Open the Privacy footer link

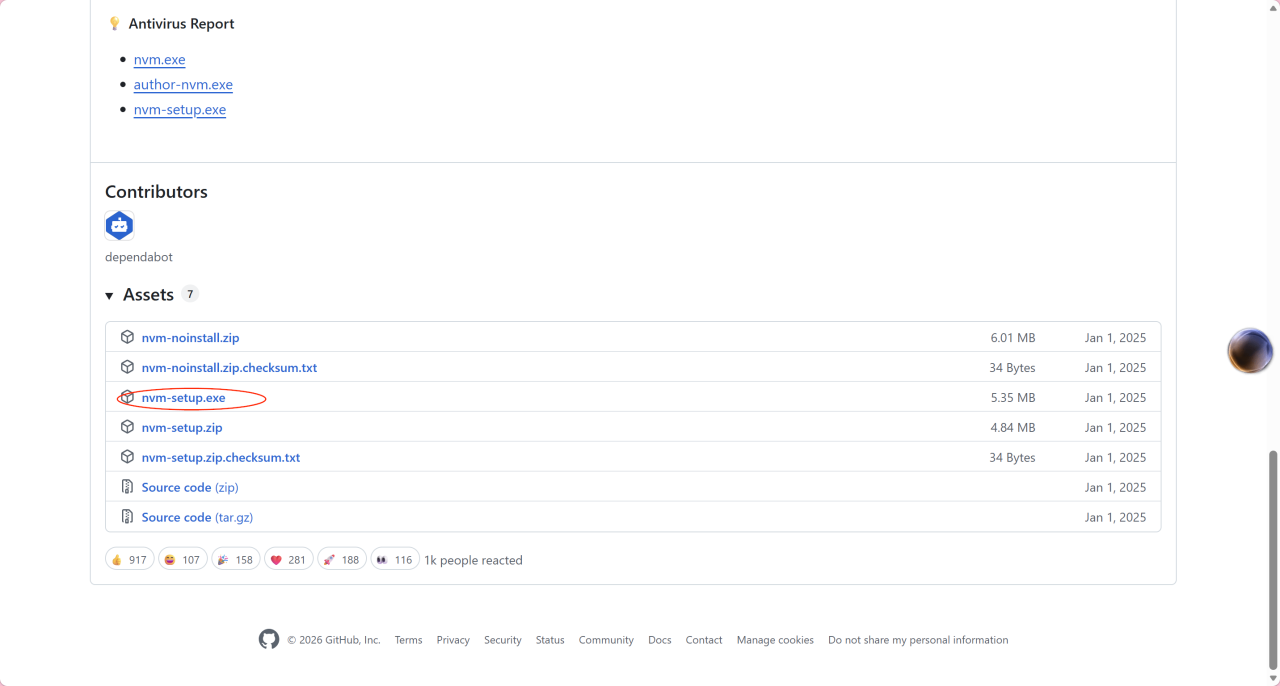[x=453, y=640]
